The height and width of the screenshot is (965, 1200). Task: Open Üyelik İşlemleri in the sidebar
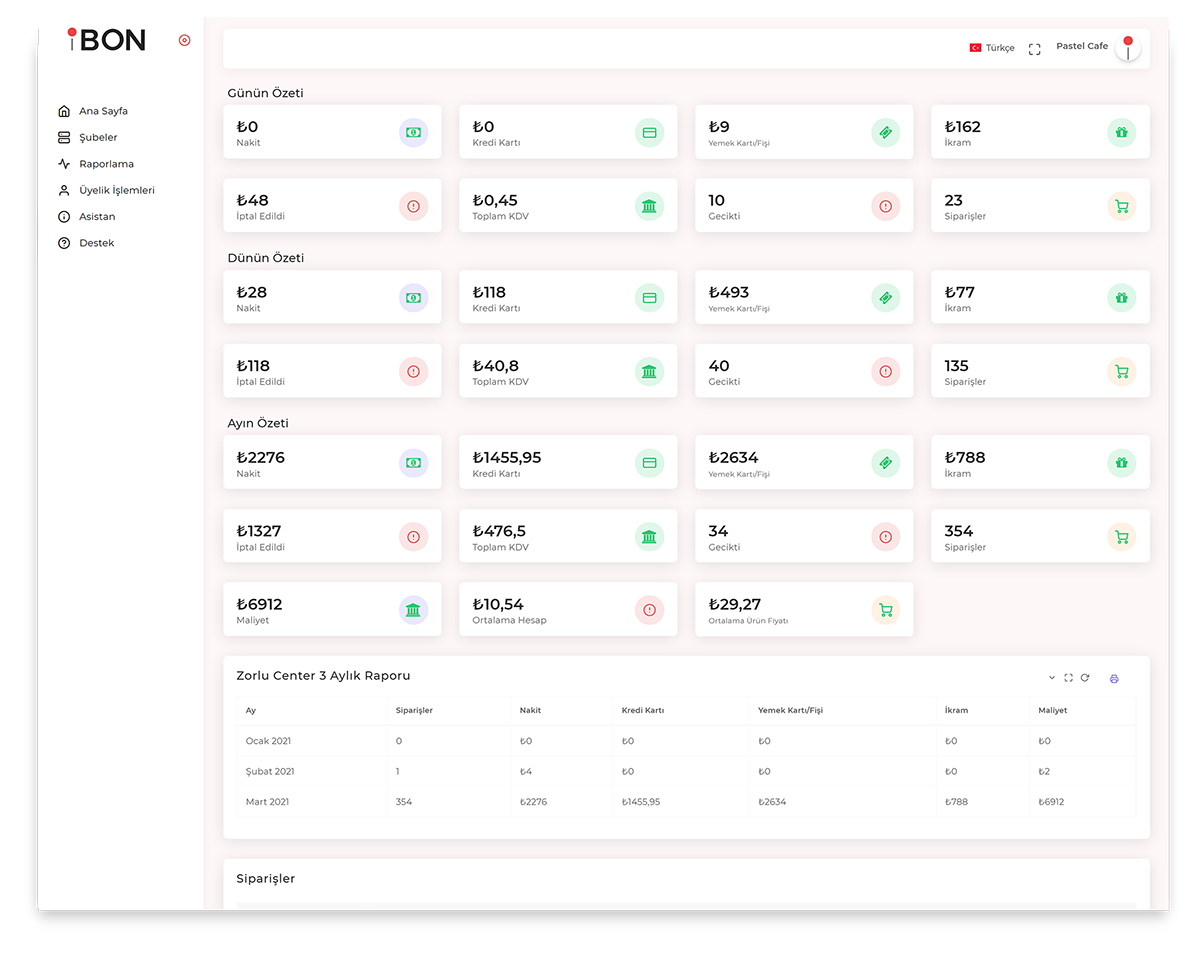[116, 190]
